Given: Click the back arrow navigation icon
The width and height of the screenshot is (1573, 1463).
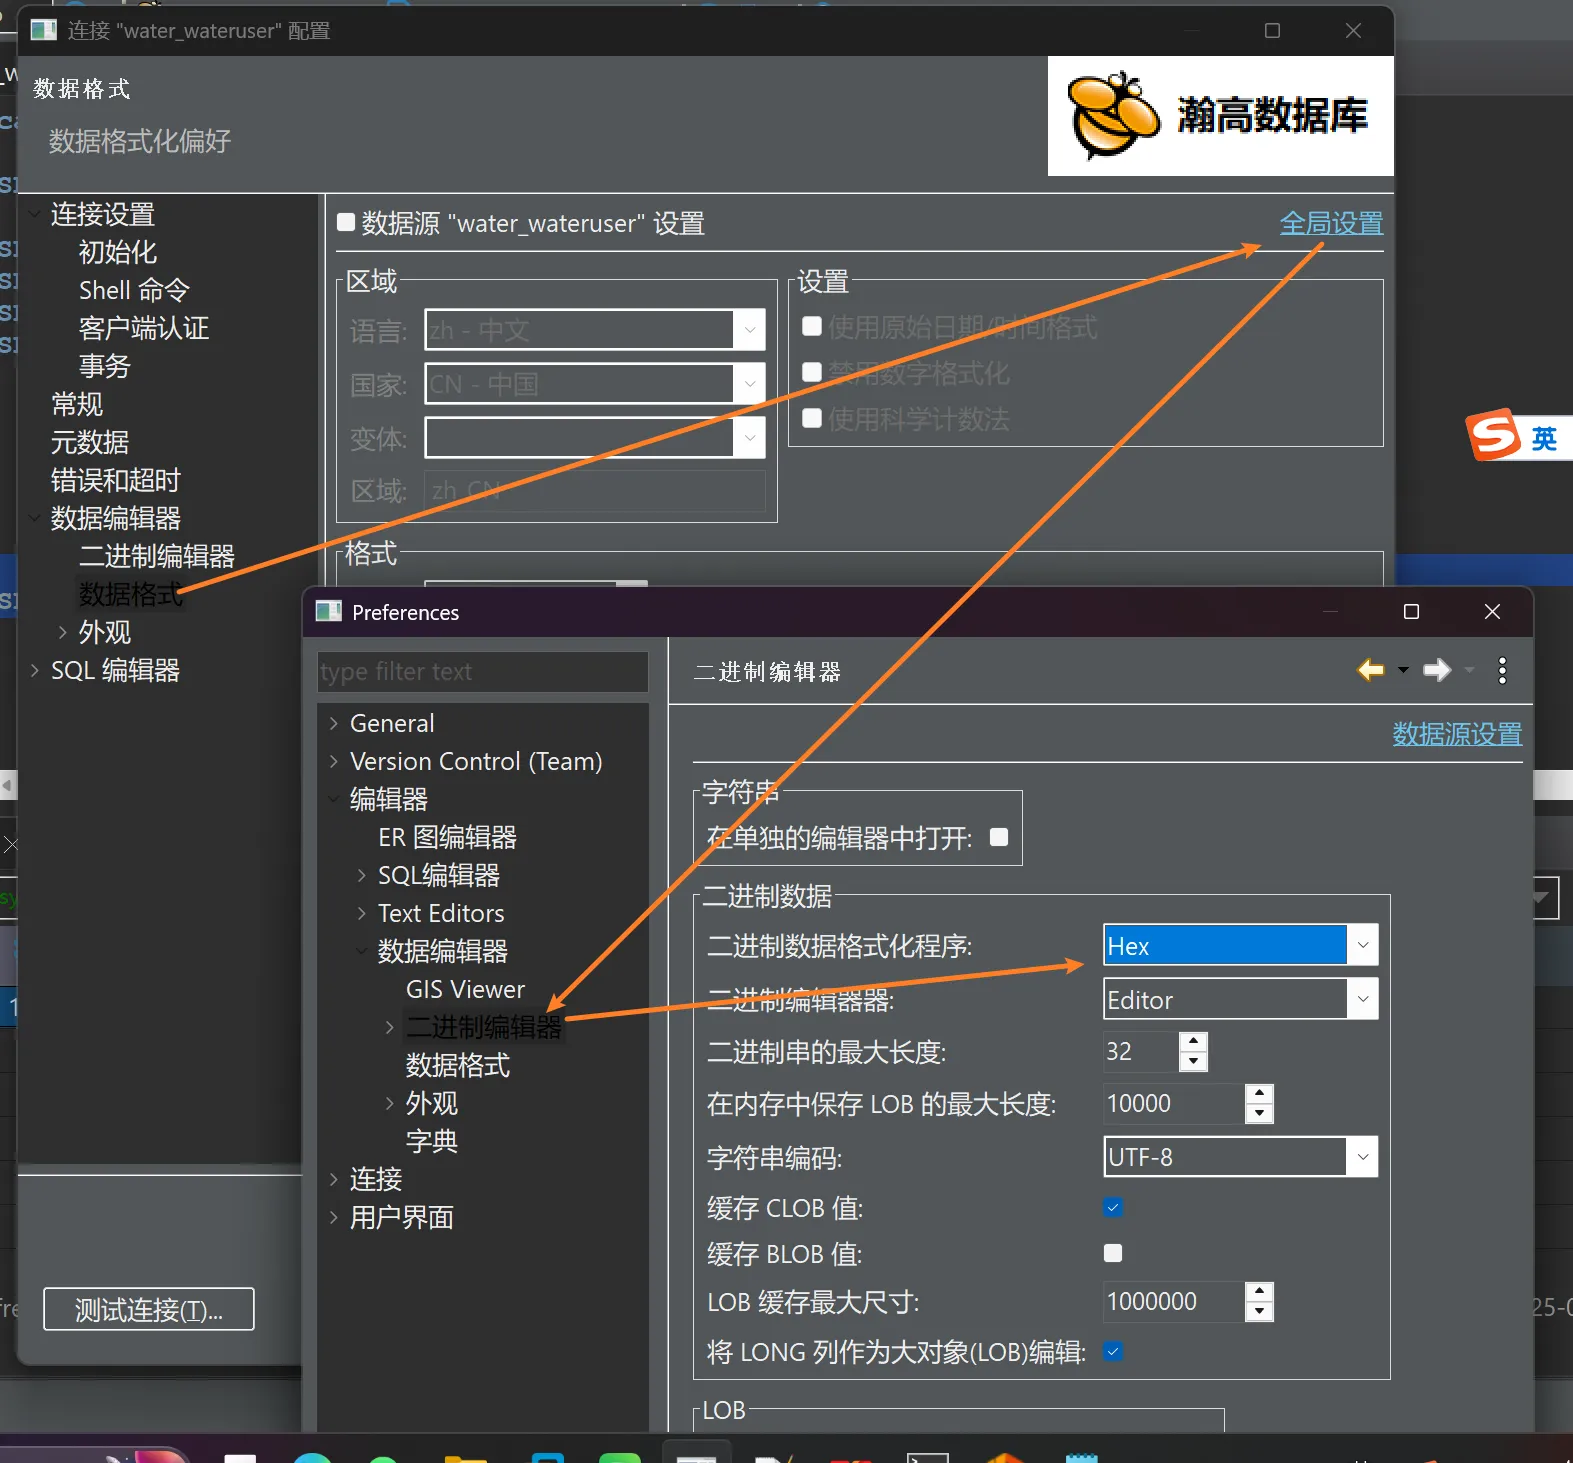Looking at the screenshot, I should (x=1370, y=670).
